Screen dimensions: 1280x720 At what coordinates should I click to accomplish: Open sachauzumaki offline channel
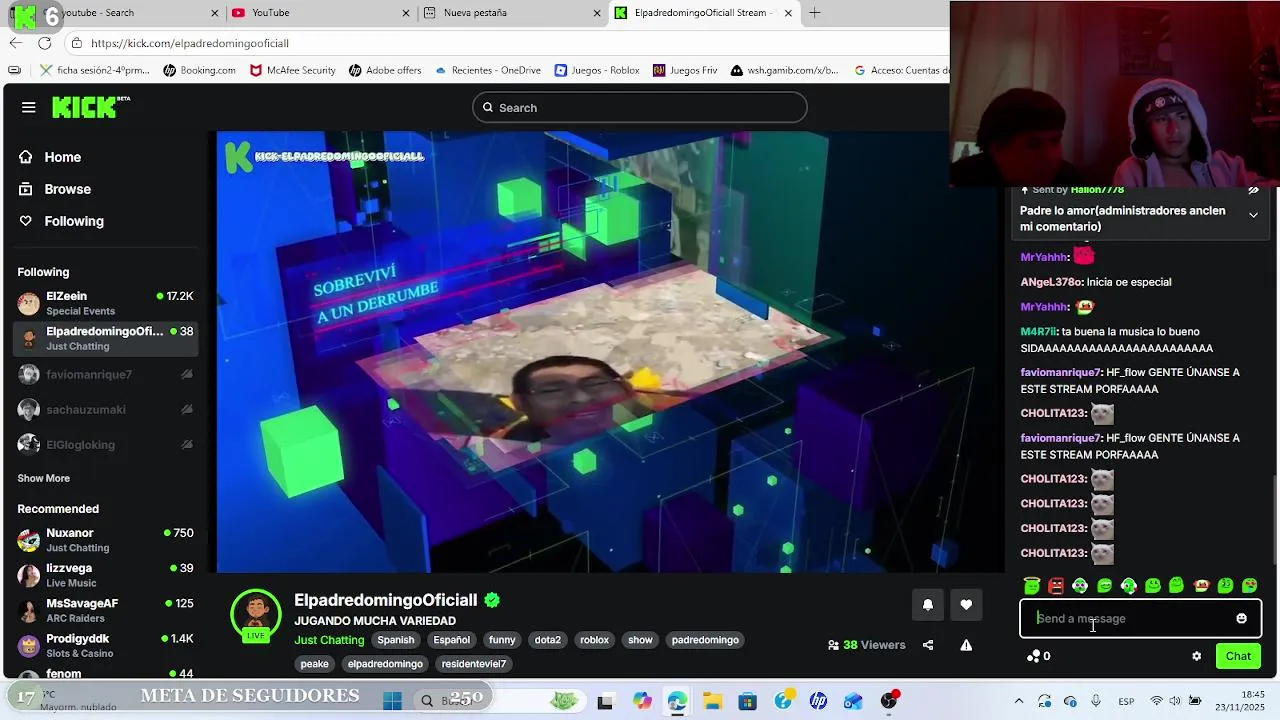(106, 409)
